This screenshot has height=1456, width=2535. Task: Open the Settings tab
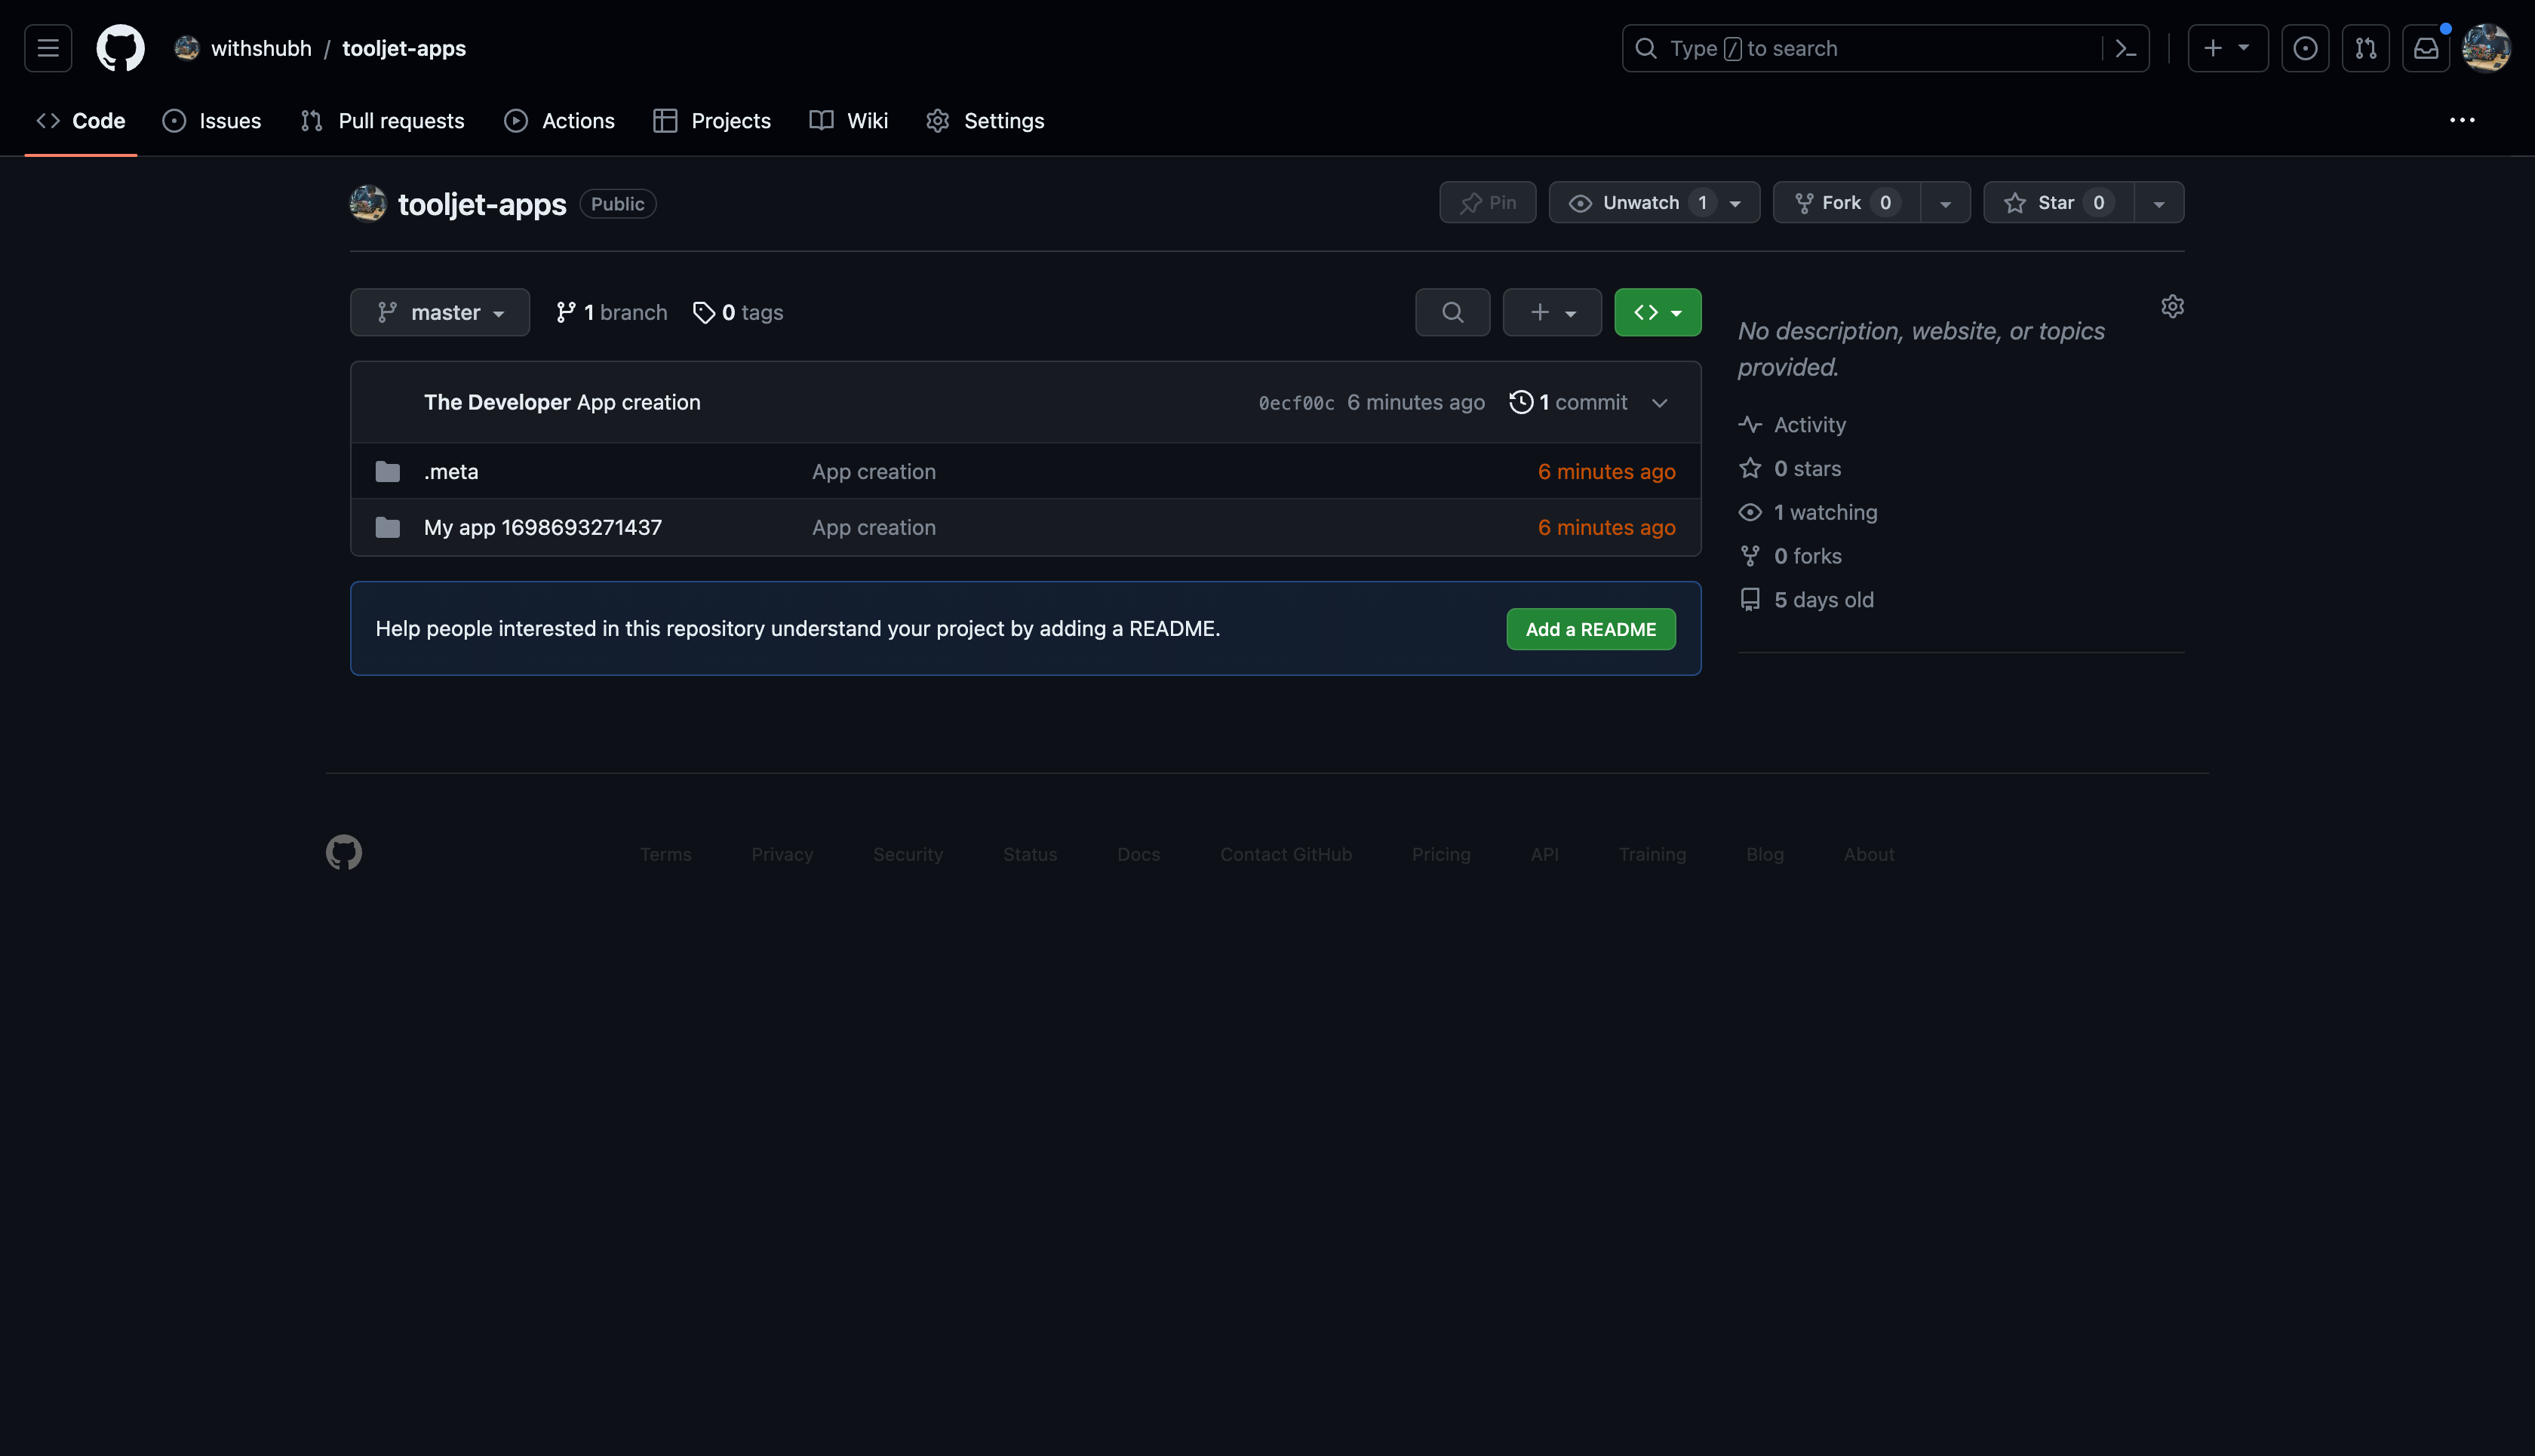click(986, 121)
